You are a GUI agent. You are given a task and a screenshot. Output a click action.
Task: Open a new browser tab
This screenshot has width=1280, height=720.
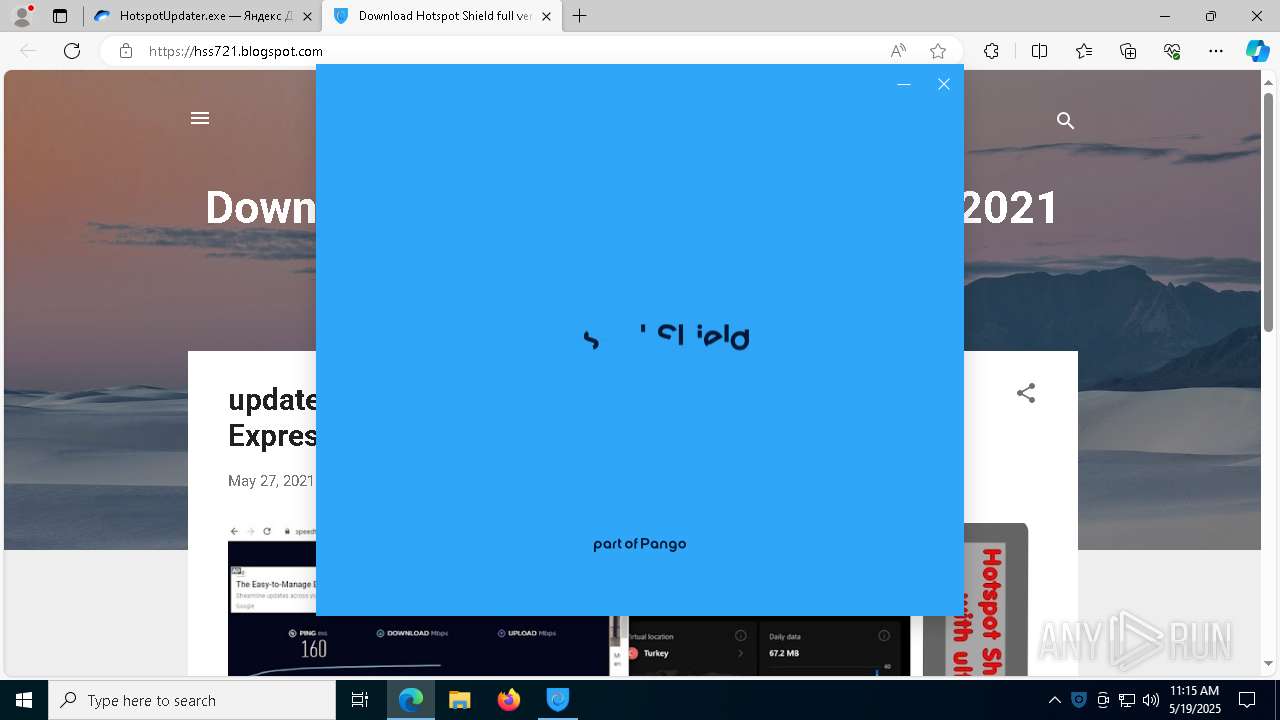(x=580, y=16)
